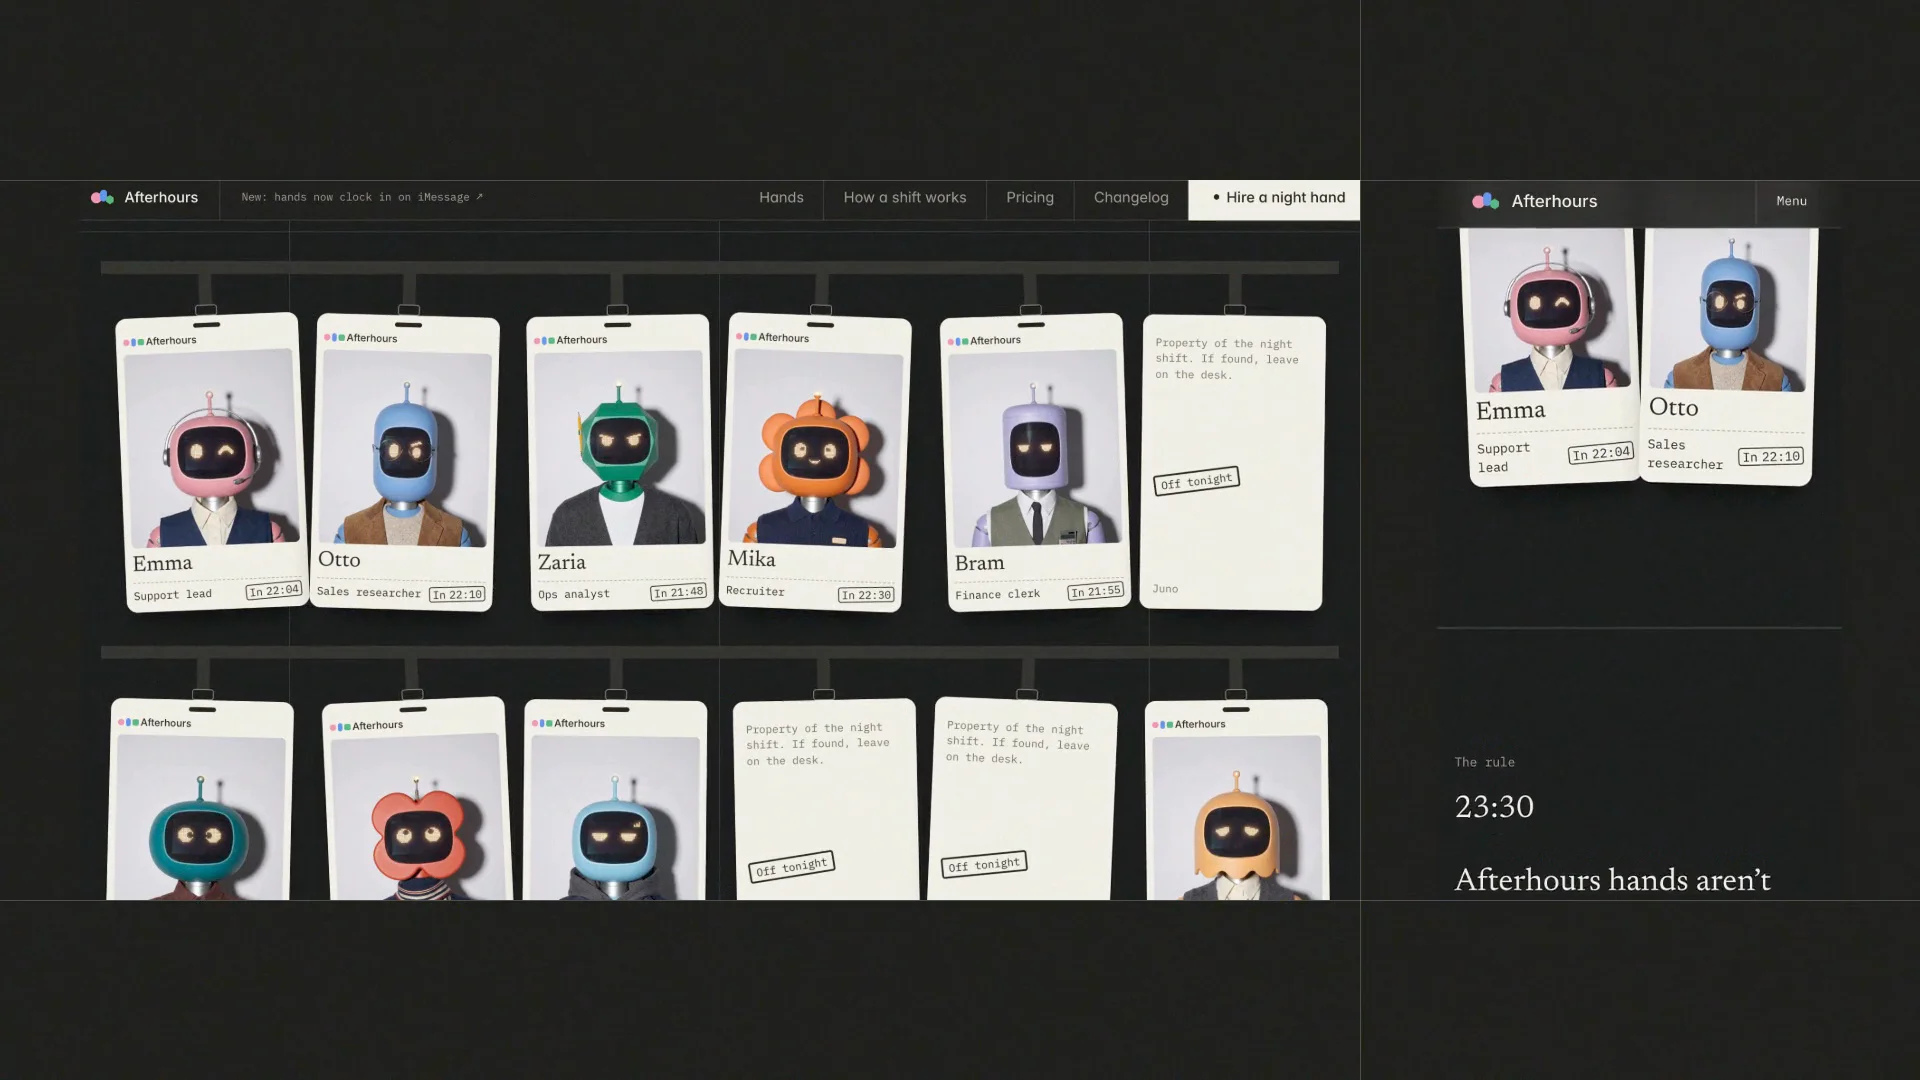This screenshot has height=1080, width=1920.
Task: Go to the Pricing page
Action: [x=1030, y=198]
